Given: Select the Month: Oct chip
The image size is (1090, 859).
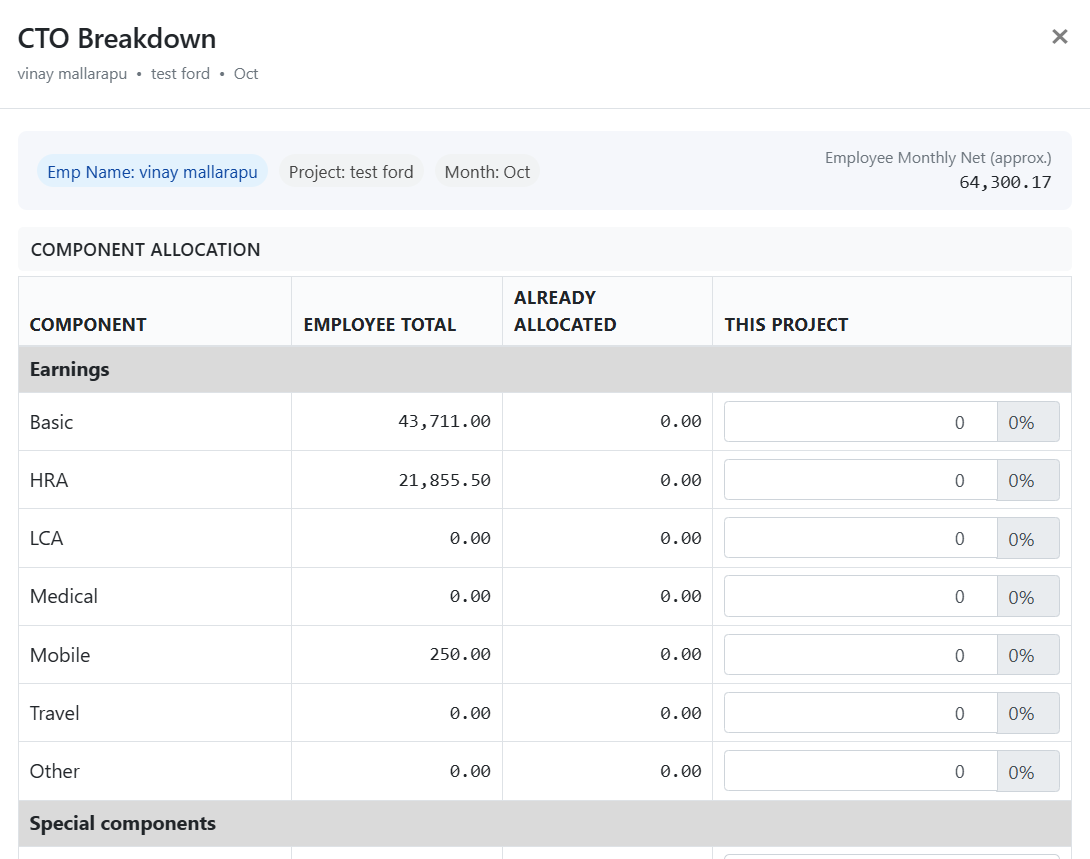Looking at the screenshot, I should coord(487,172).
